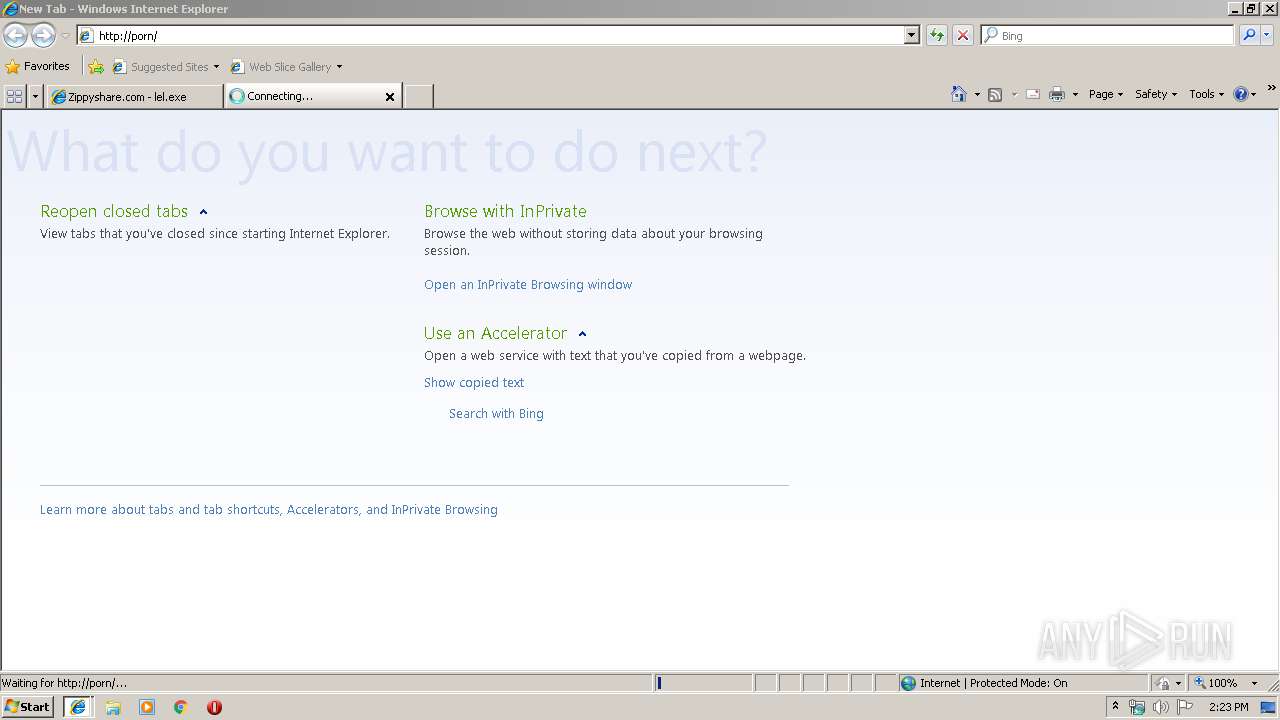Click the Search with Bing link

496,414
